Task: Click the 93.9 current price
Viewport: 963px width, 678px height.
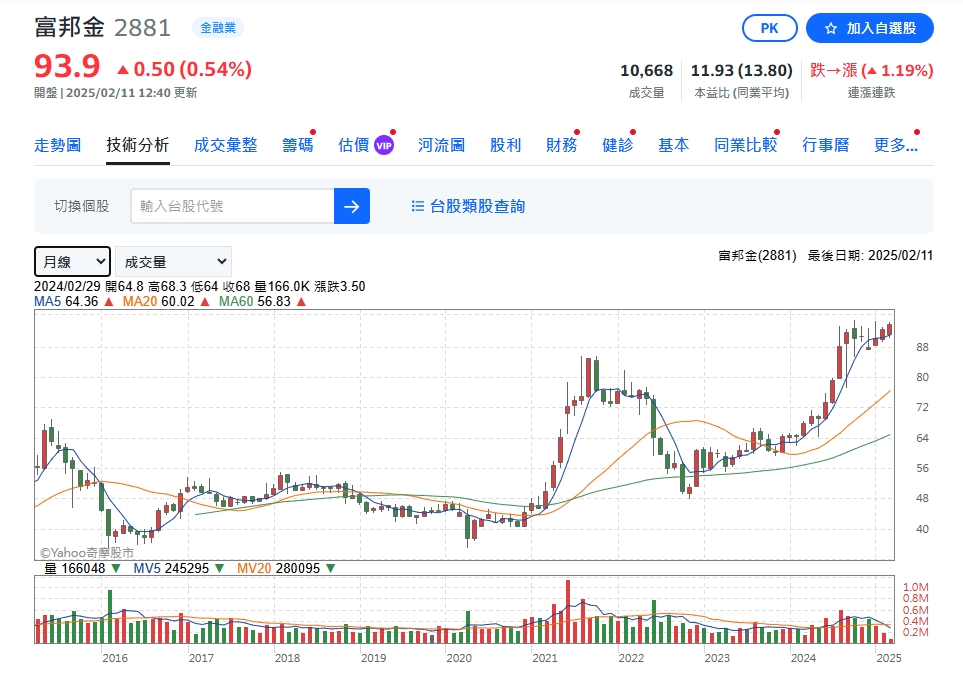Action: tap(67, 66)
